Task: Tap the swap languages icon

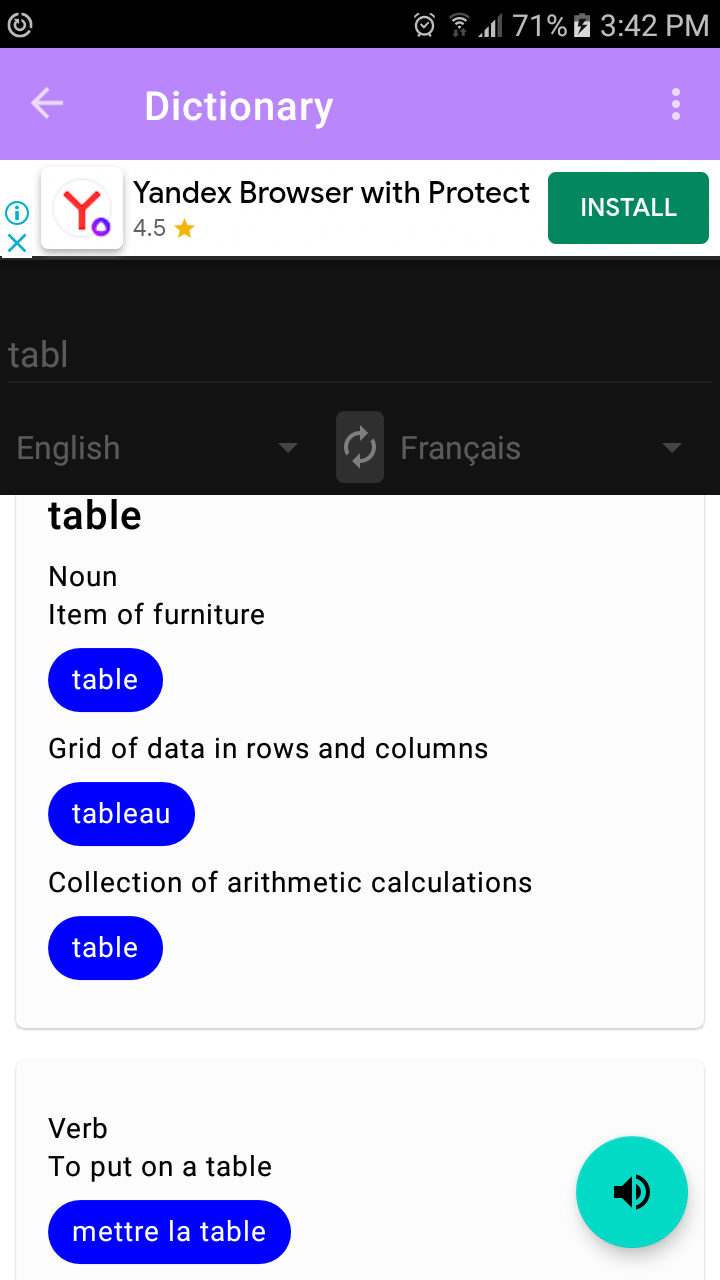Action: click(x=360, y=447)
